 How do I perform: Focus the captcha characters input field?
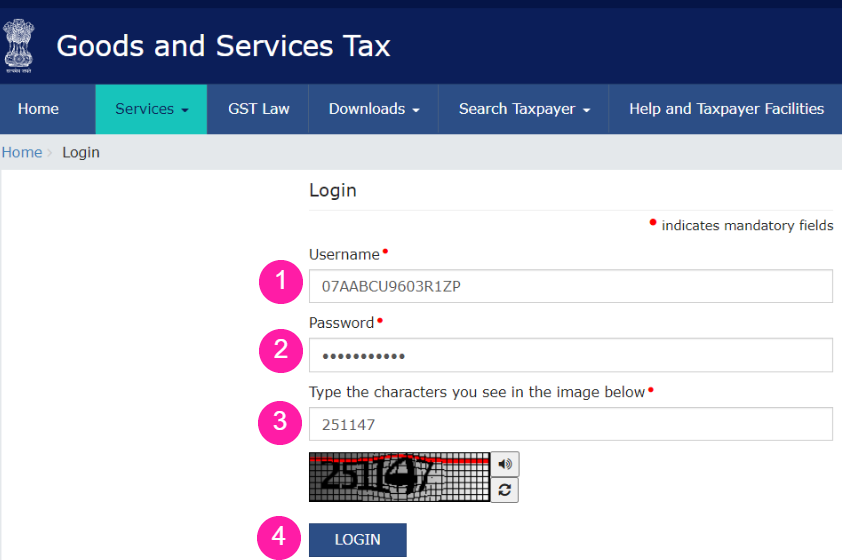pos(571,424)
